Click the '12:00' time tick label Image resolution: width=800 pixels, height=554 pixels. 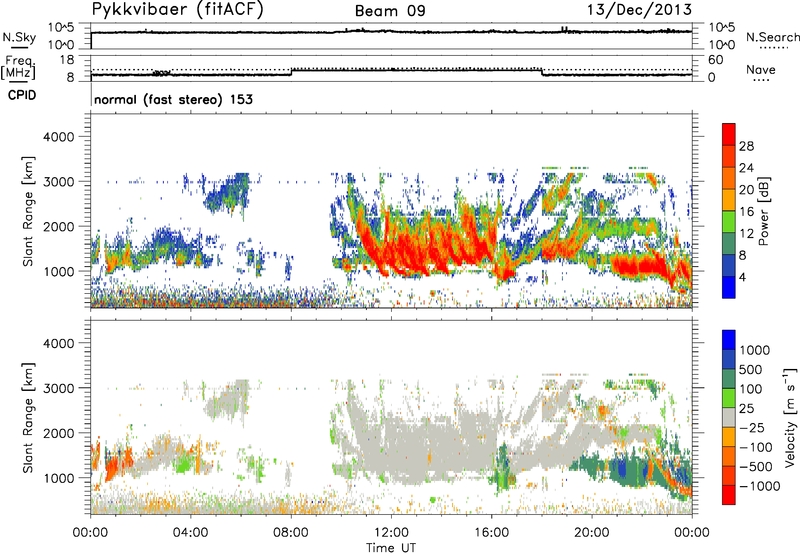(391, 533)
